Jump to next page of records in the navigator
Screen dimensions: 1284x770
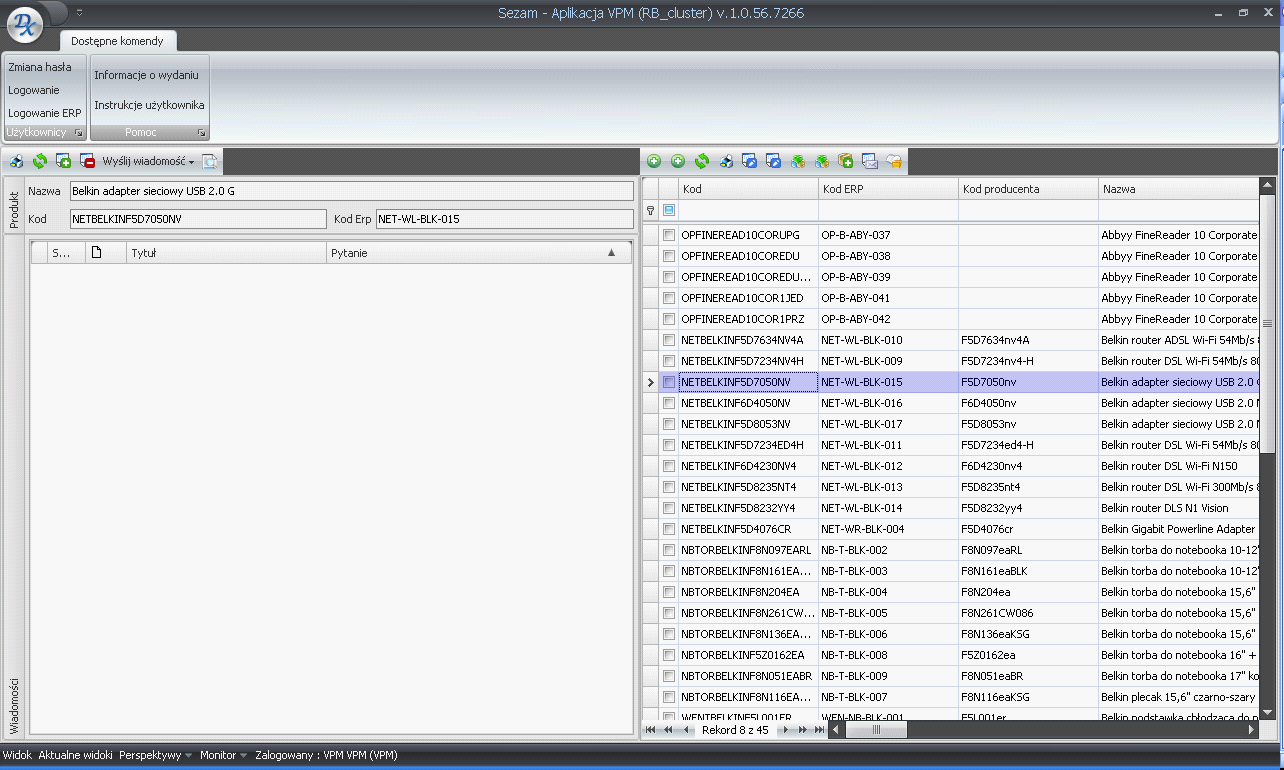pyautogui.click(x=803, y=730)
